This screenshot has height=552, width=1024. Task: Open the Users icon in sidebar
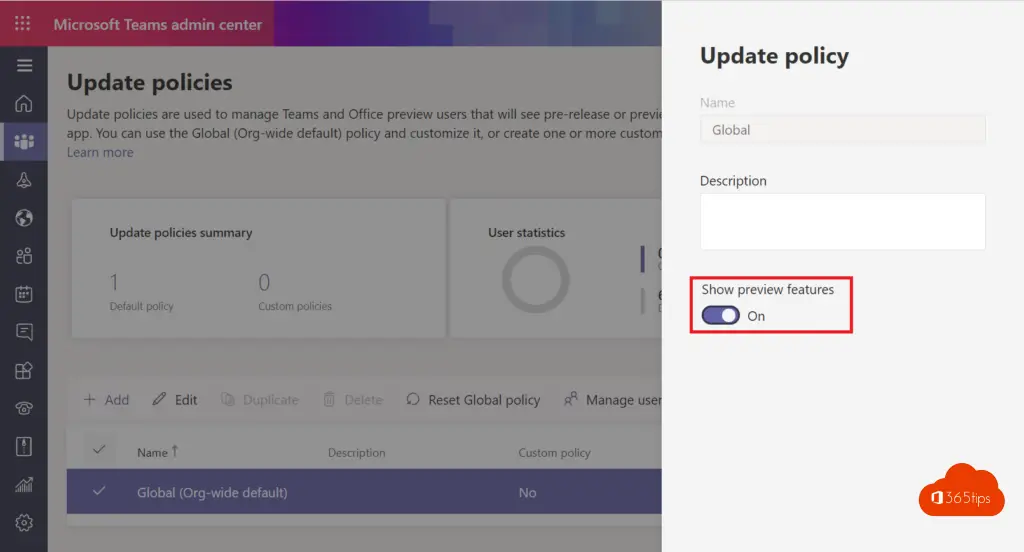tap(24, 256)
